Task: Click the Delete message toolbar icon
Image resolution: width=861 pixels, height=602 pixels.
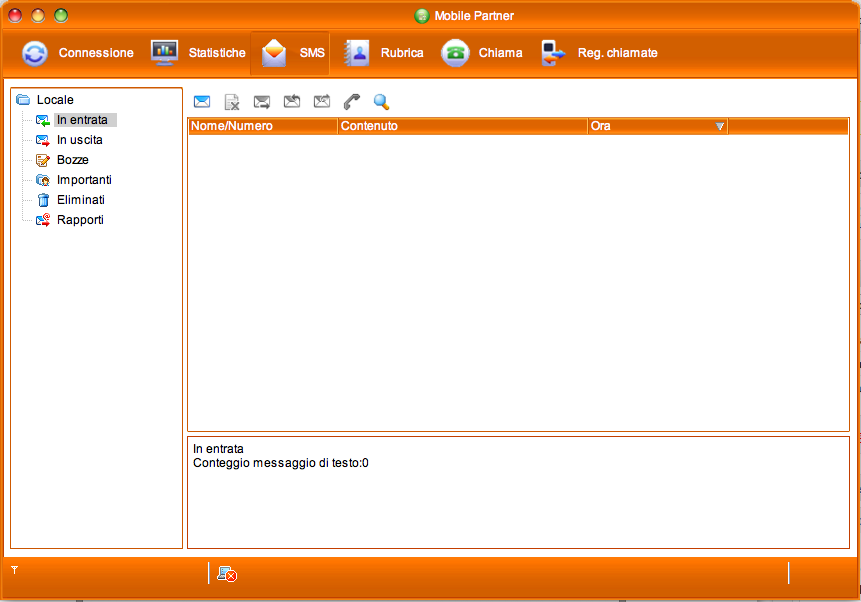Action: (232, 101)
